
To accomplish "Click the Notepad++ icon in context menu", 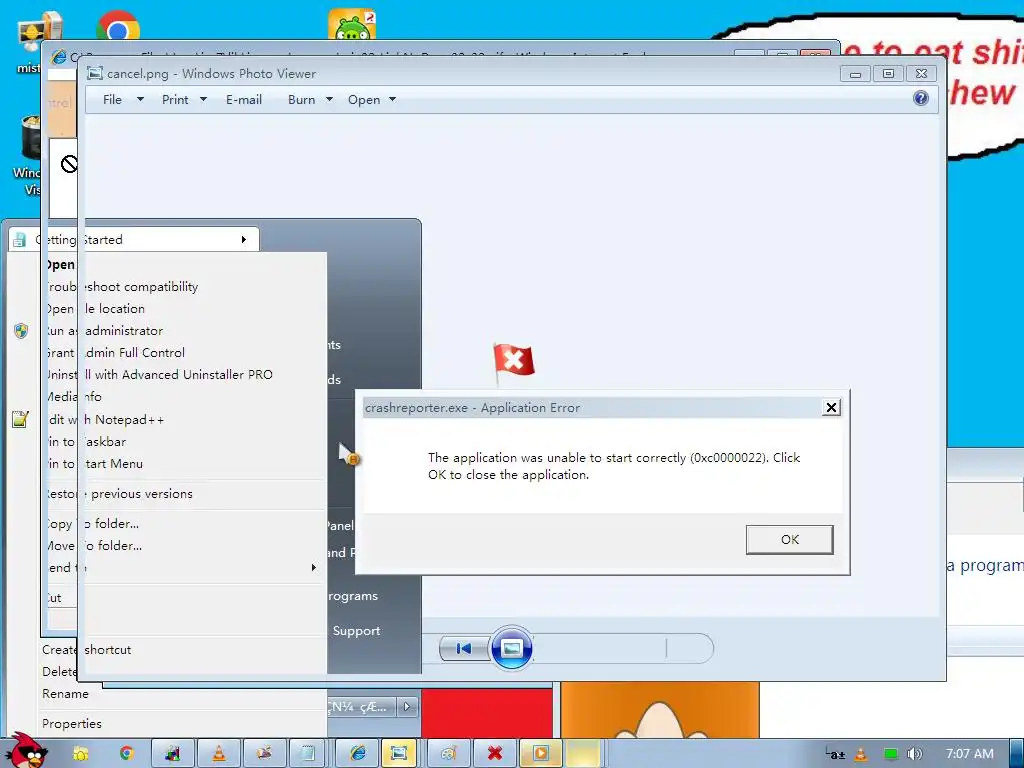I will [x=20, y=419].
